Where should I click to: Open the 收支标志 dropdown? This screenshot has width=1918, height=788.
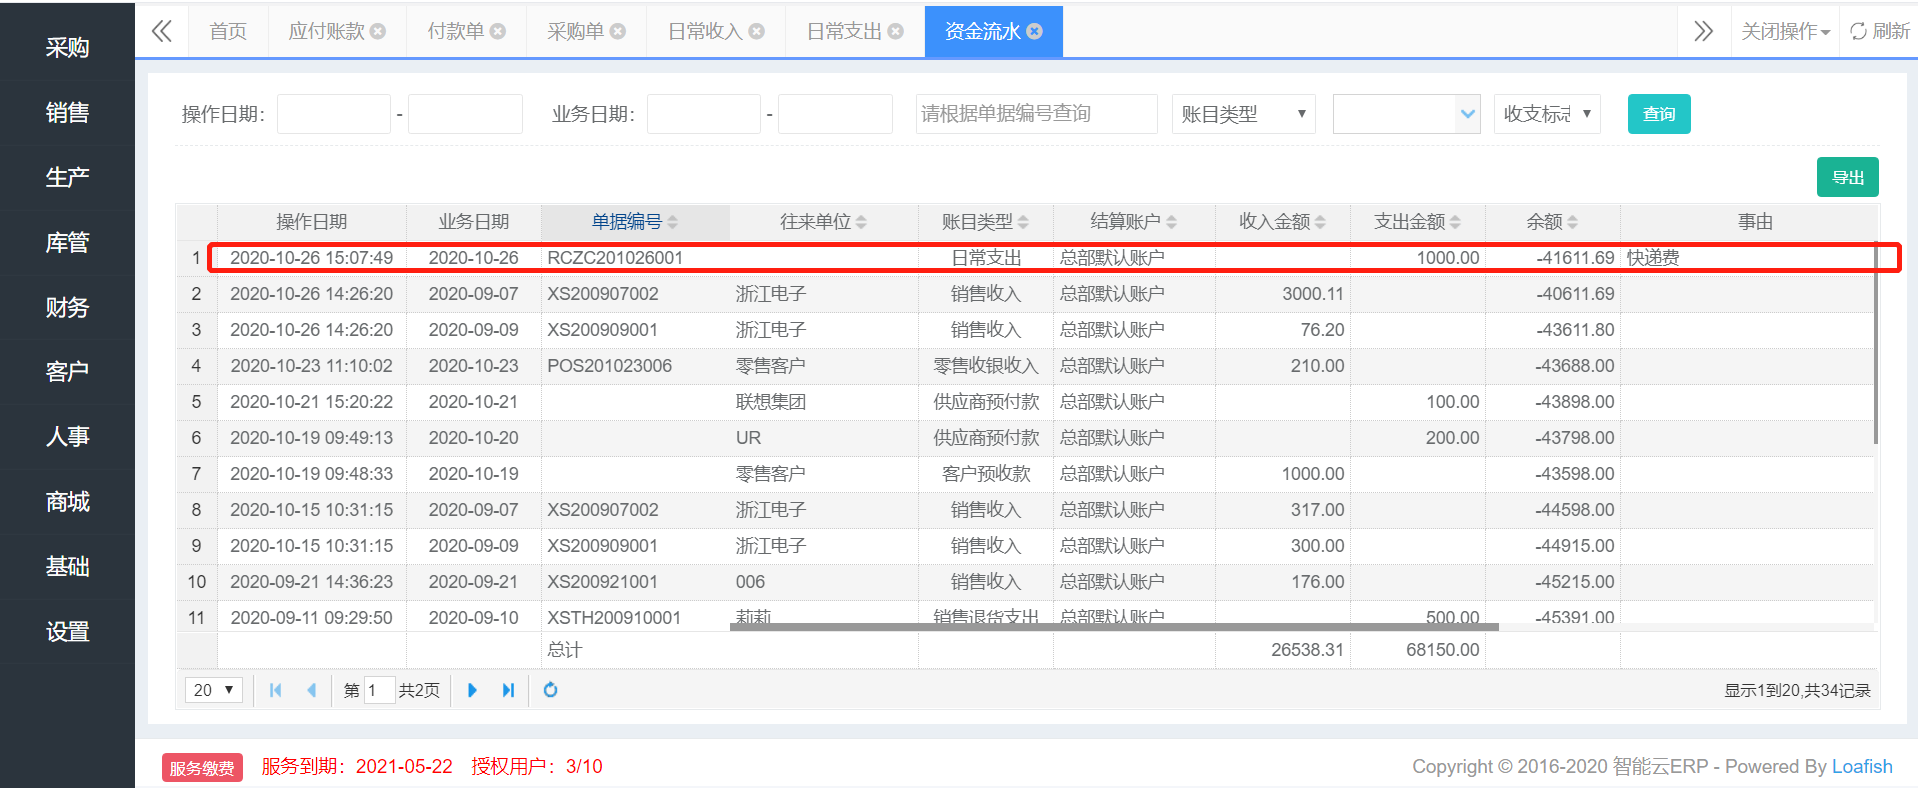tap(1548, 114)
